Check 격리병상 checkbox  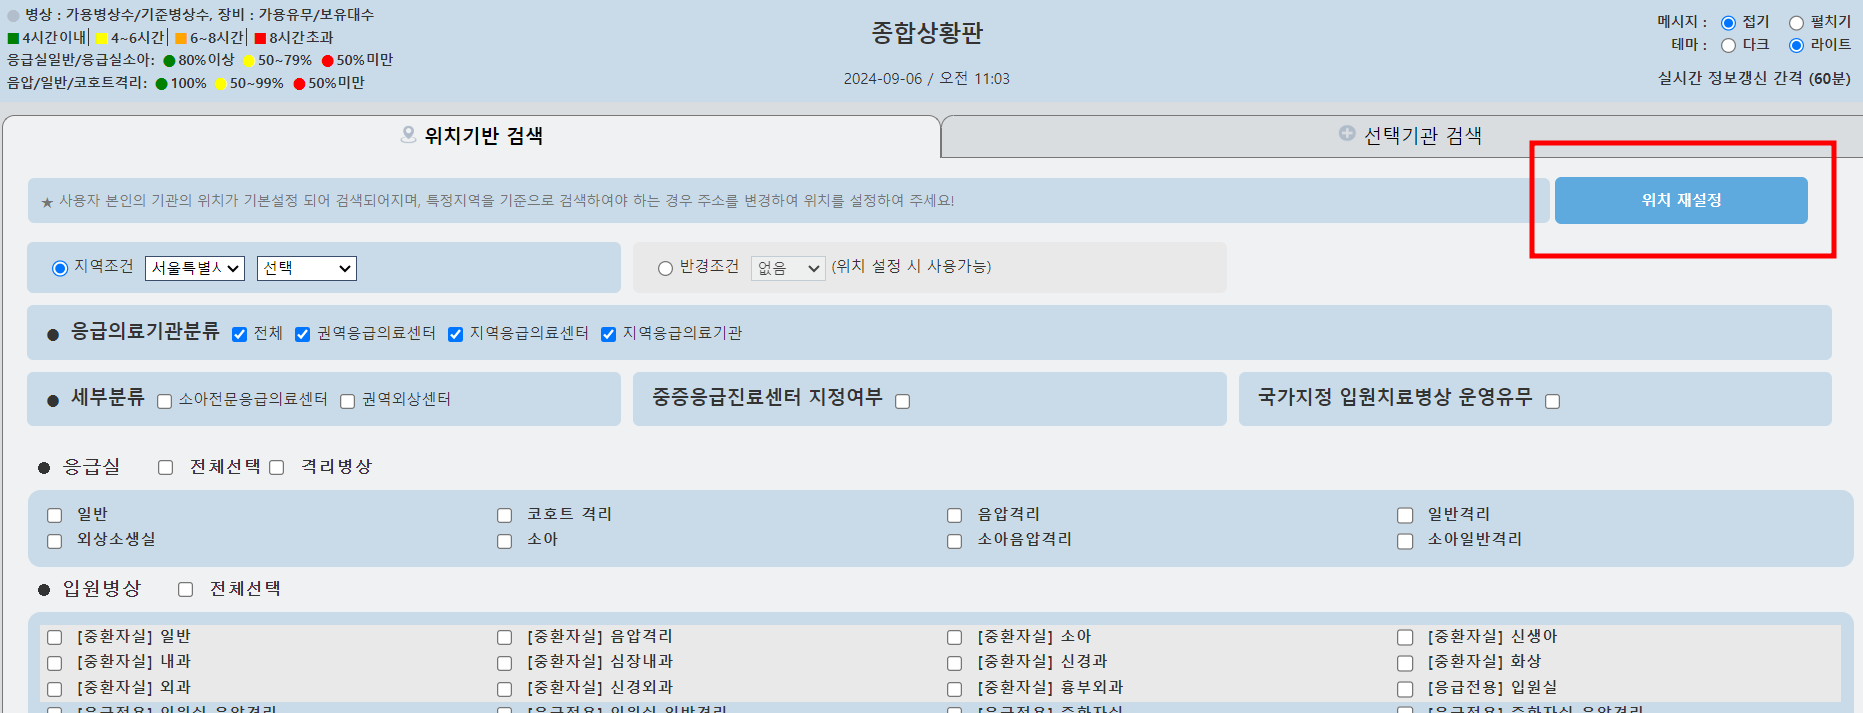[x=277, y=467]
